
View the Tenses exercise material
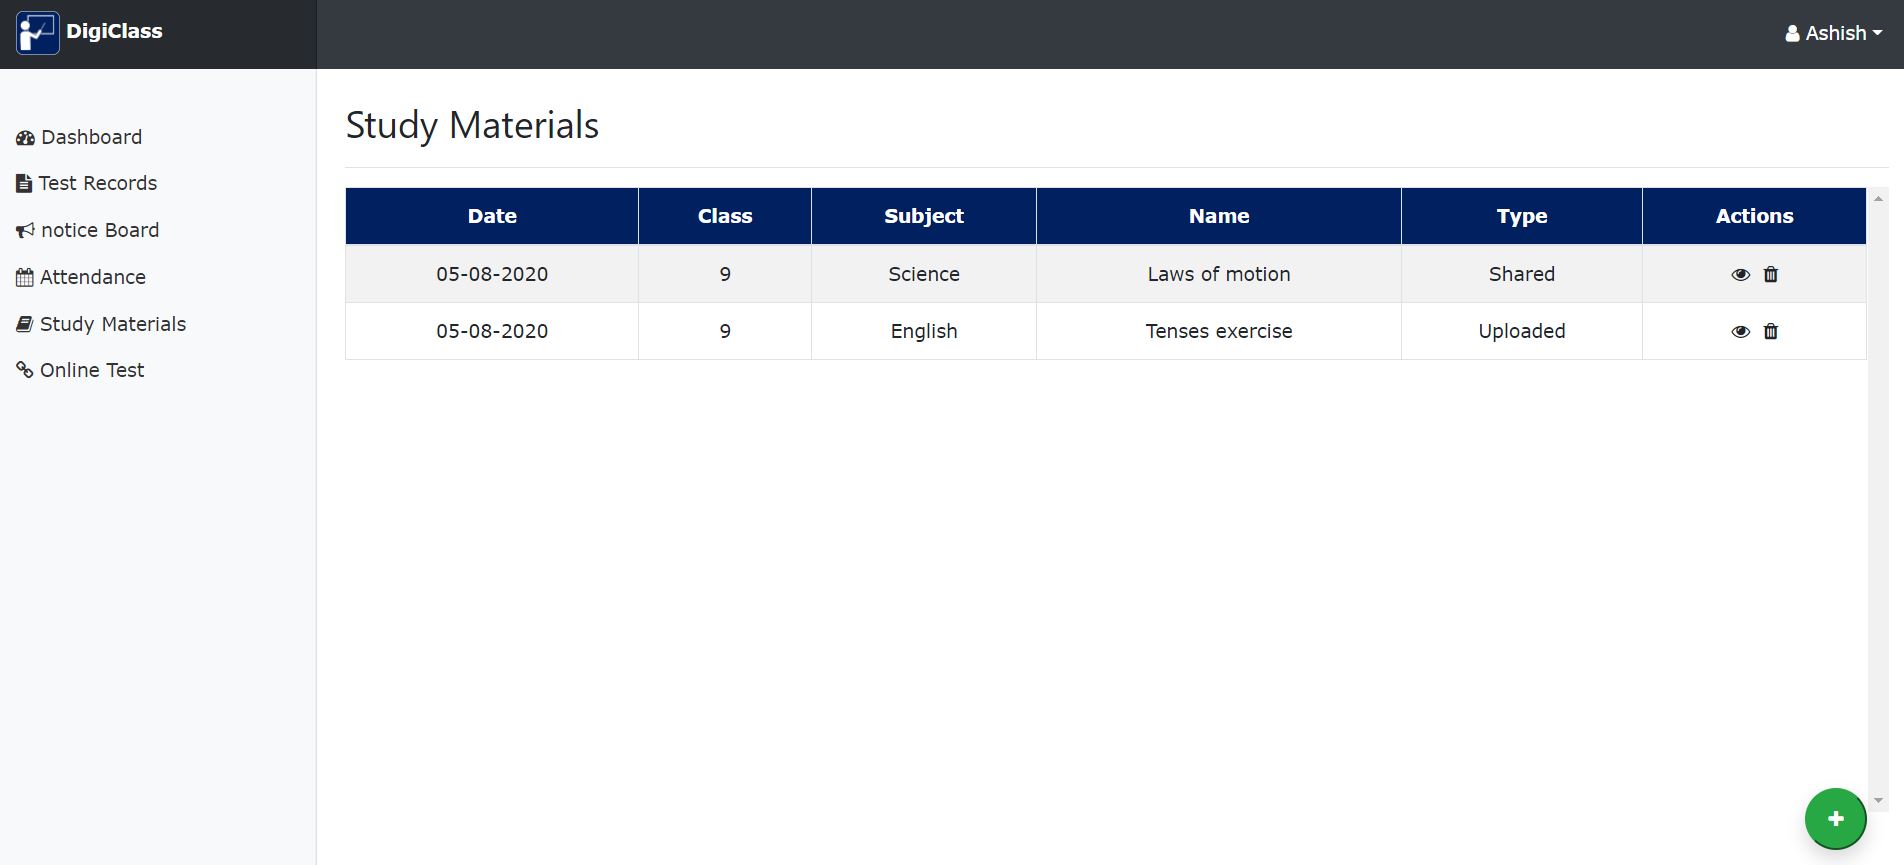(x=1740, y=331)
